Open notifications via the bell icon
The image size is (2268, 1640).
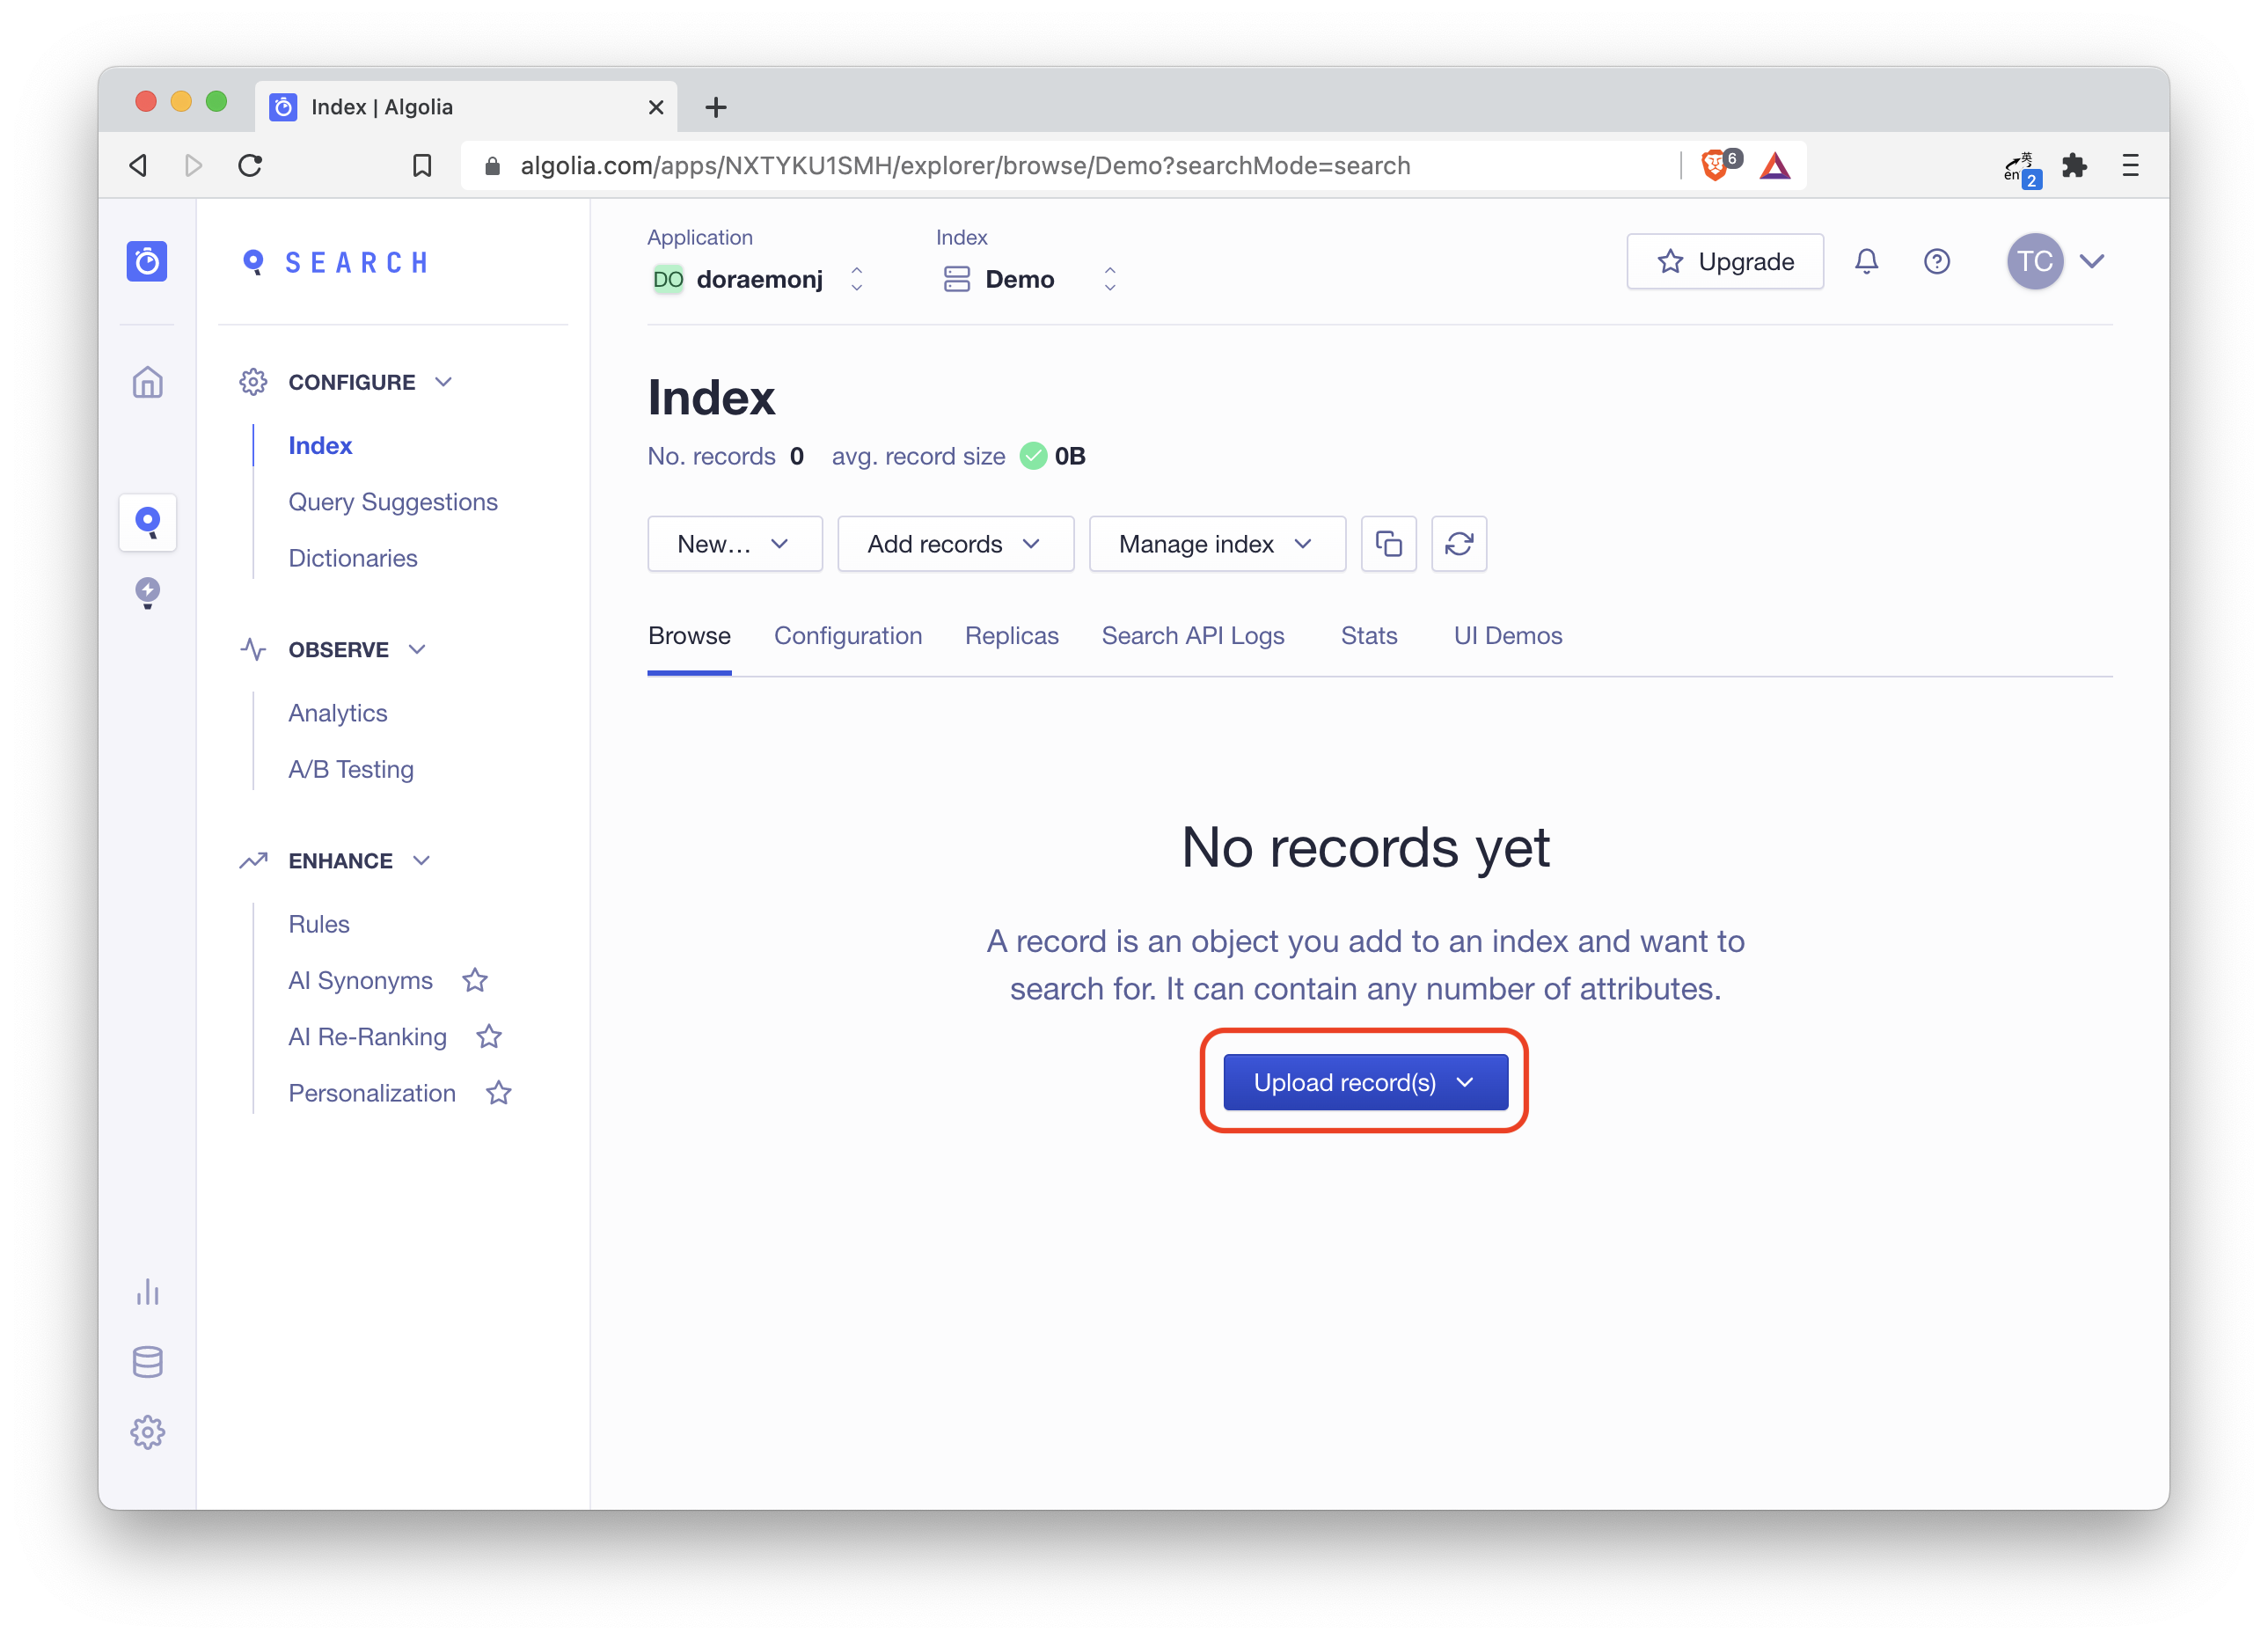(1867, 261)
